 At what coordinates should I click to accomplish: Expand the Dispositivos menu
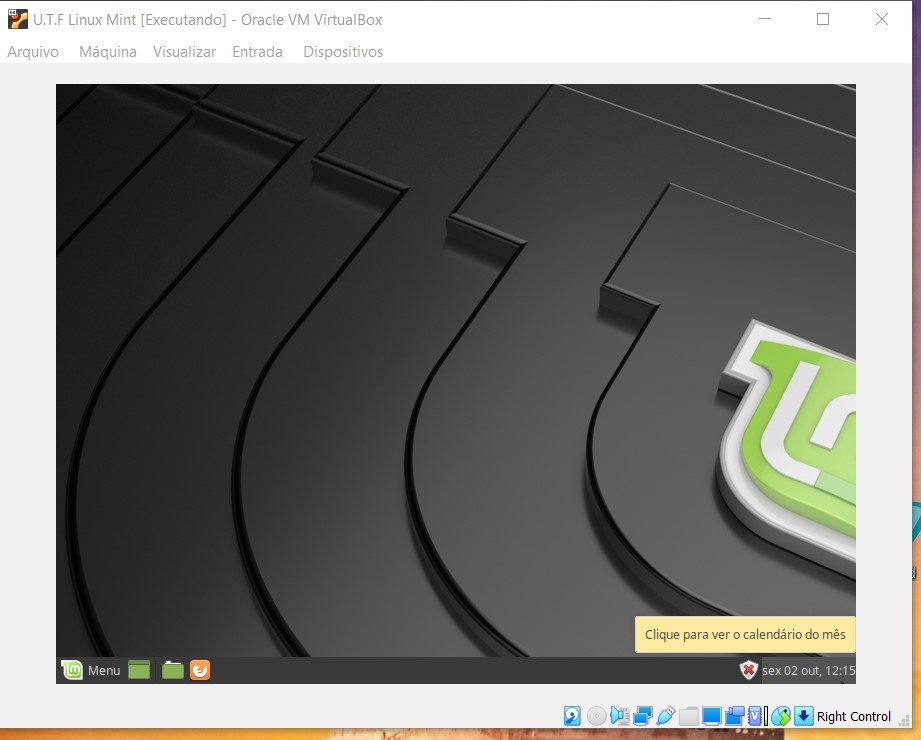tap(343, 52)
